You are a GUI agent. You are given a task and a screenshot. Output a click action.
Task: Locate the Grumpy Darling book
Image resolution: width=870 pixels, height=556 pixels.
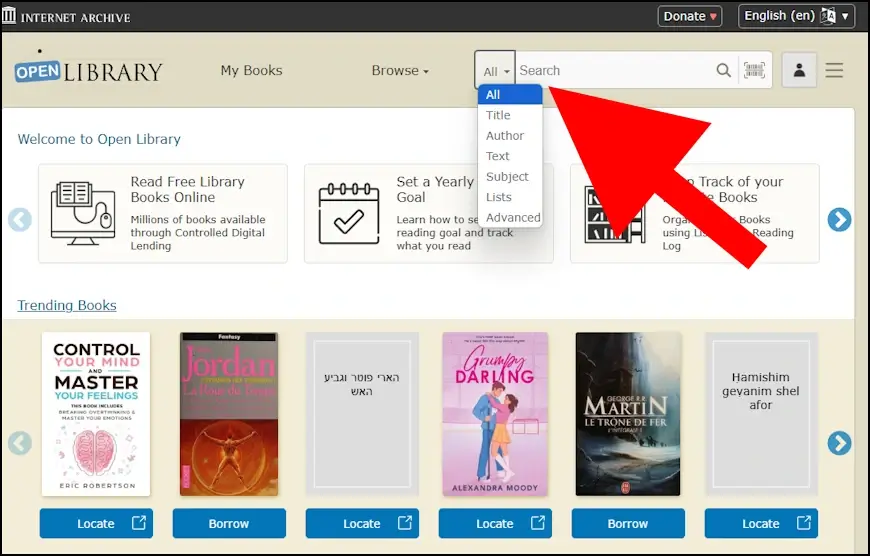[x=495, y=523]
